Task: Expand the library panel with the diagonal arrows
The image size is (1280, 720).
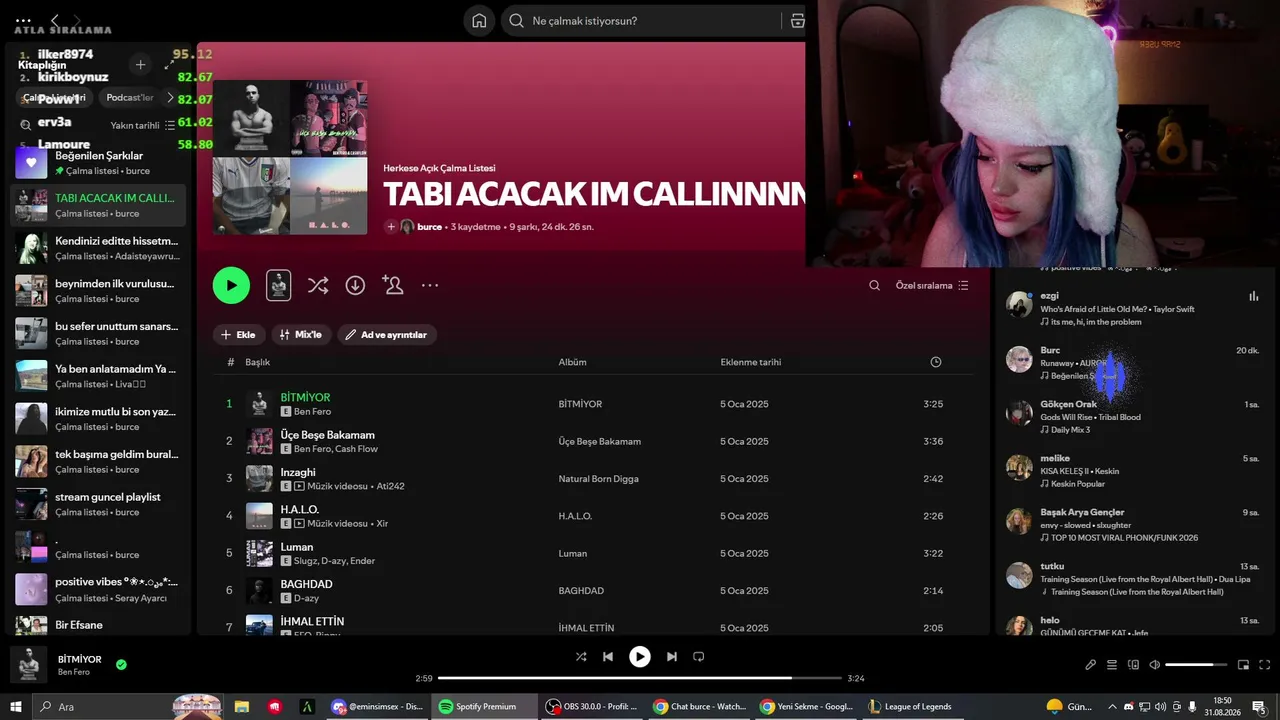Action: point(169,65)
